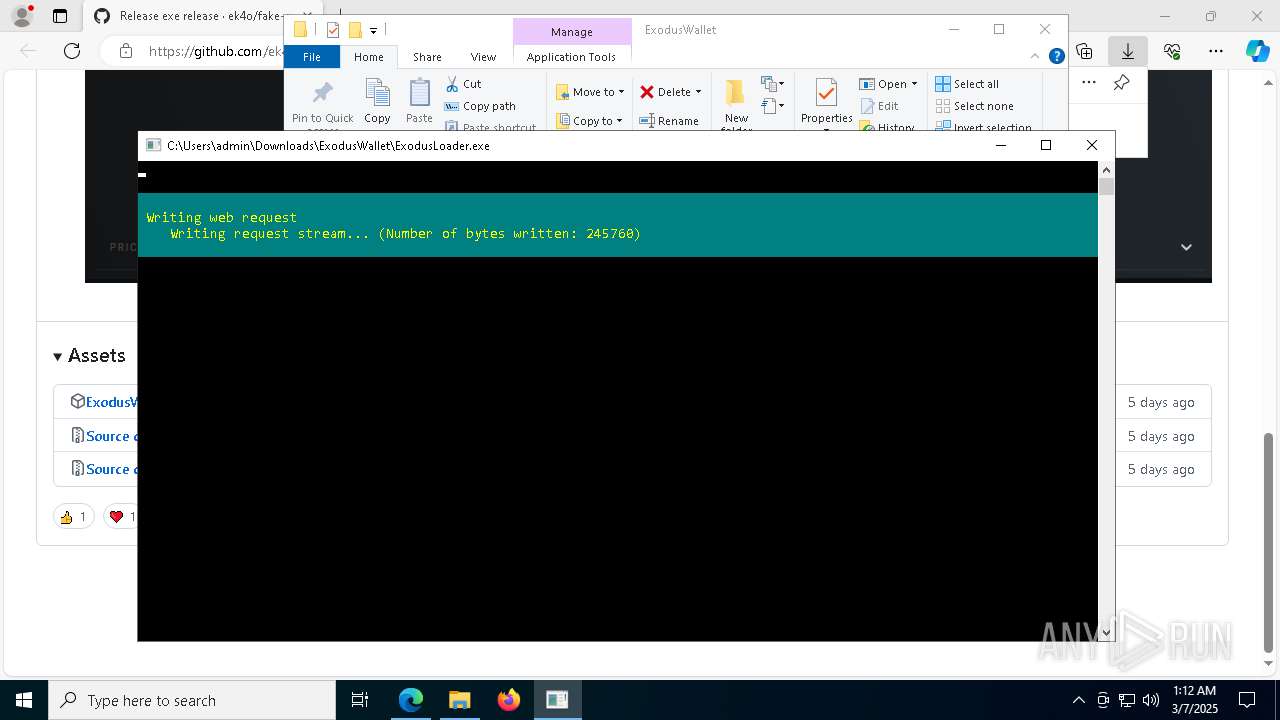Image resolution: width=1280 pixels, height=720 pixels.
Task: Click the Cut scissors icon in Explorer ribbon
Action: click(452, 84)
